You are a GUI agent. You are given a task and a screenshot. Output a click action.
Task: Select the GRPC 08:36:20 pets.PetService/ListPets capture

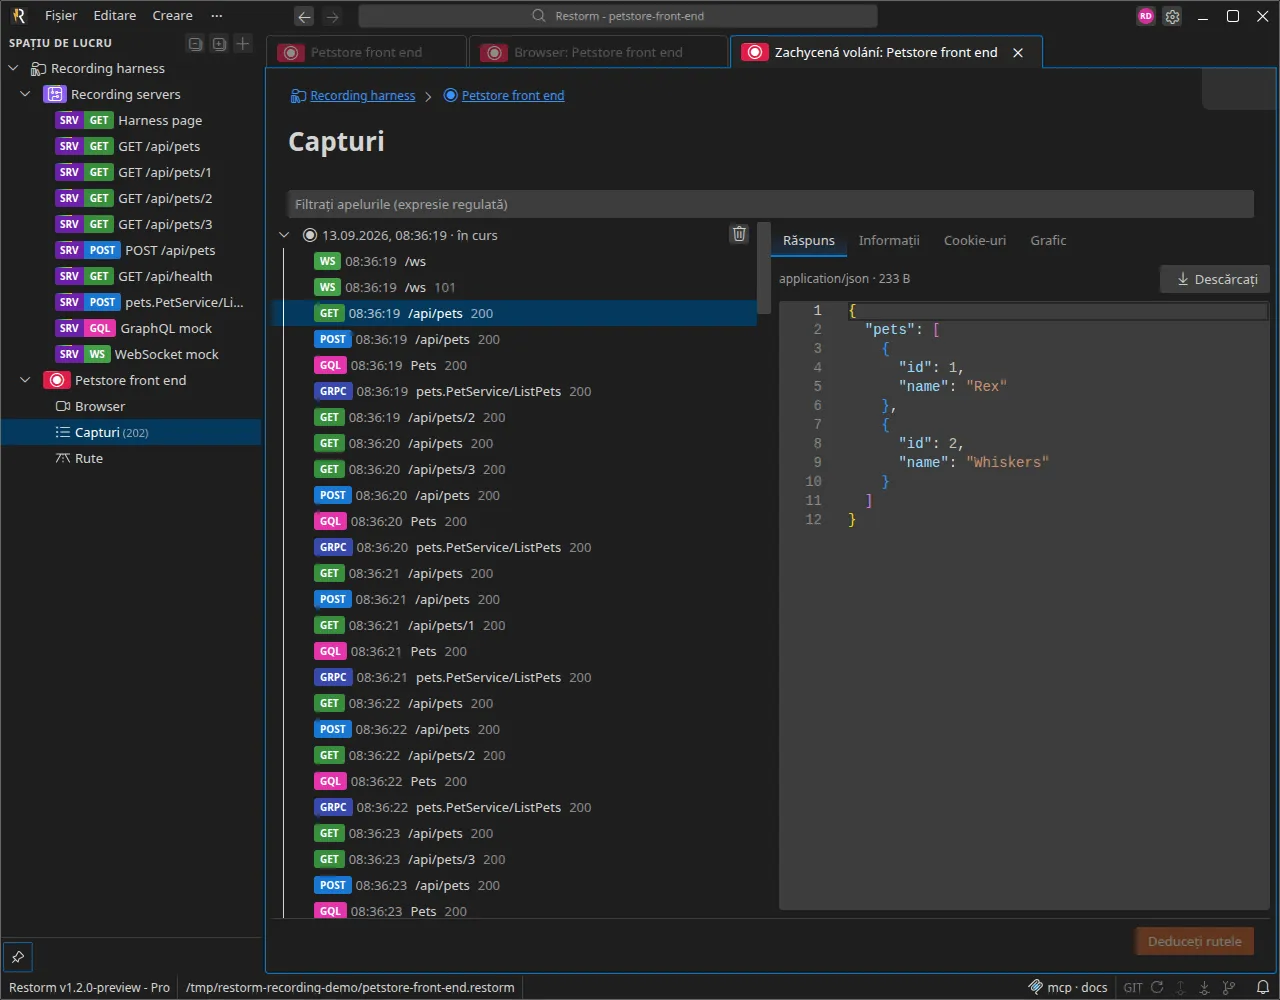click(515, 548)
